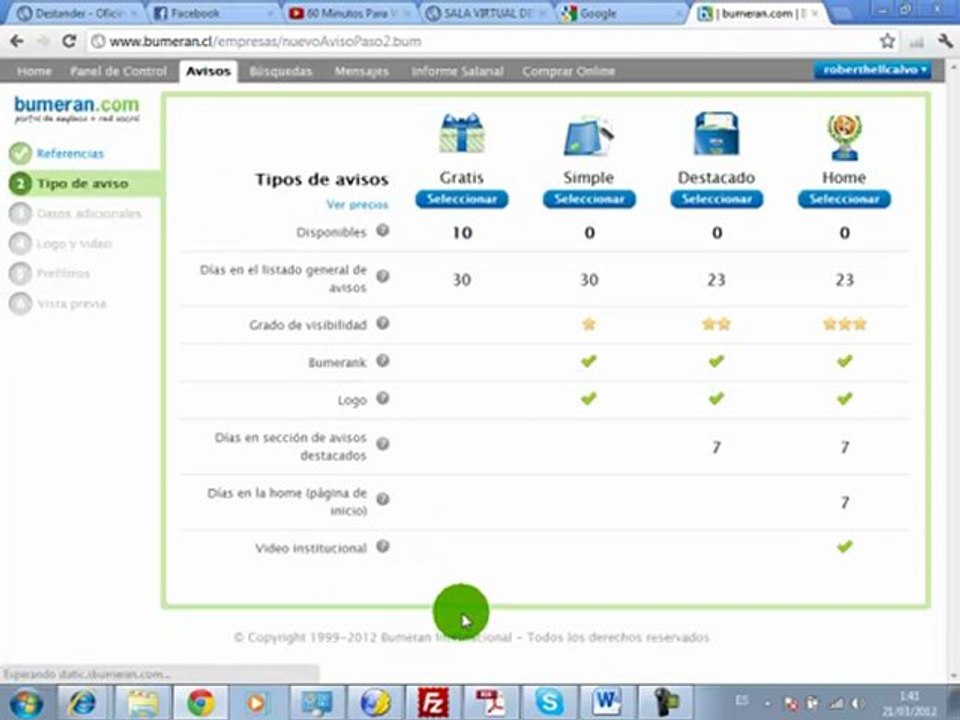Click the Destacado box icon
This screenshot has width=960, height=720.
pos(716,133)
